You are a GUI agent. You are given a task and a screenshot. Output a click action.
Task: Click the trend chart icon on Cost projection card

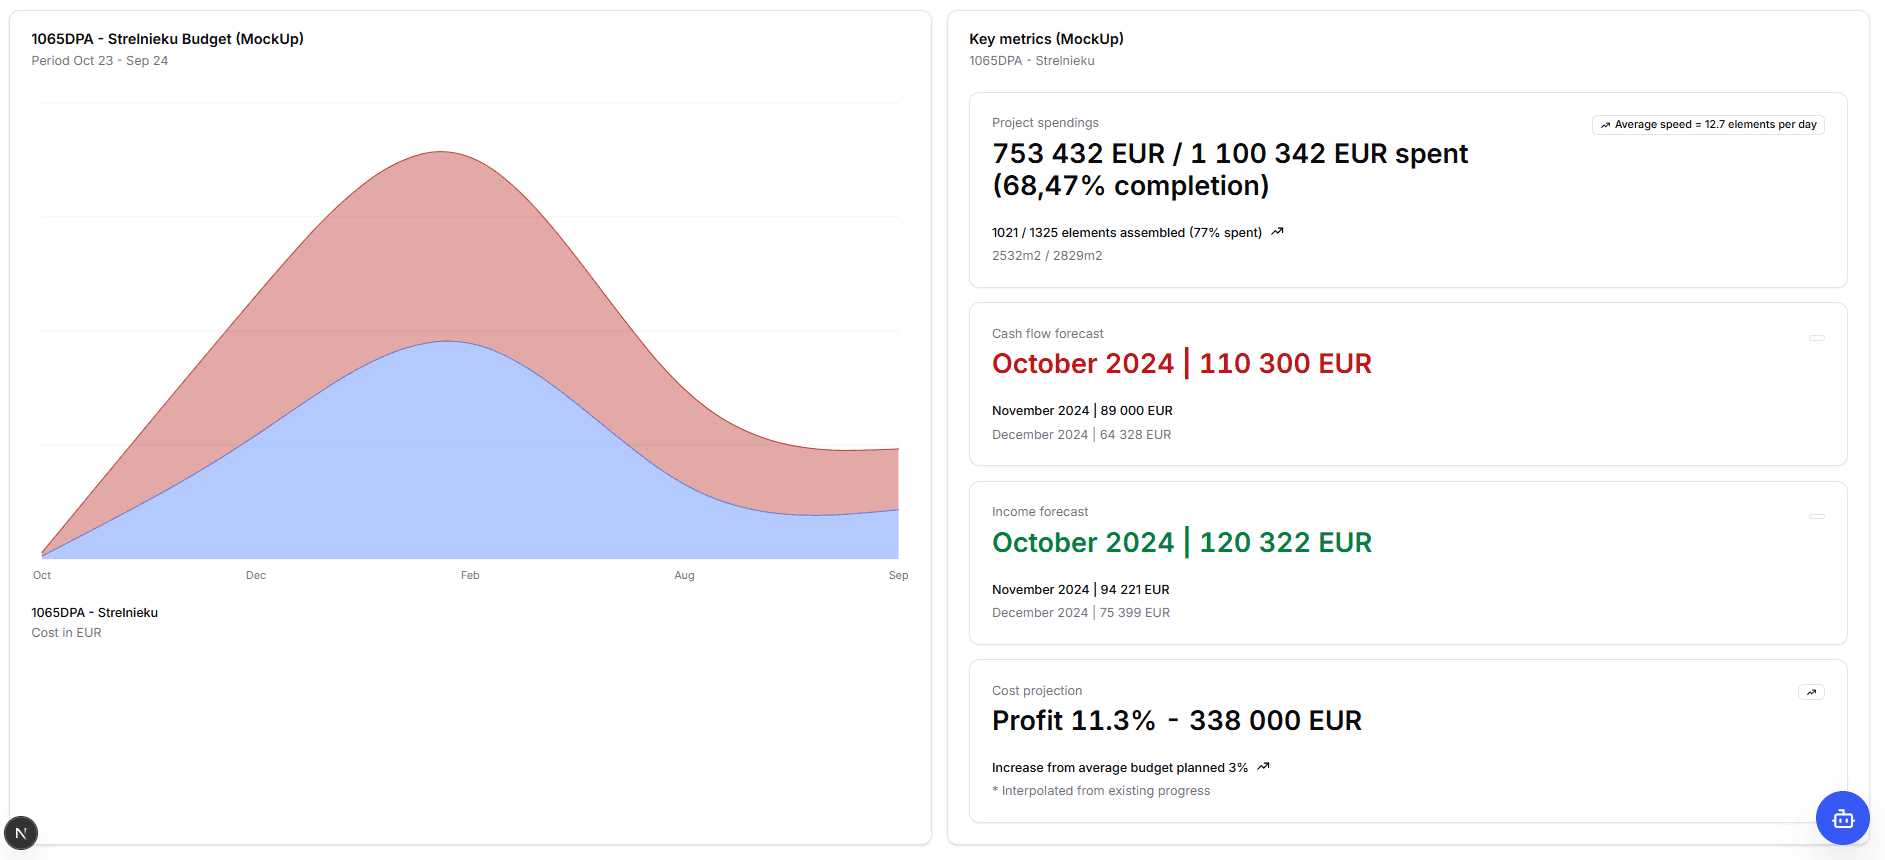coord(1810,692)
